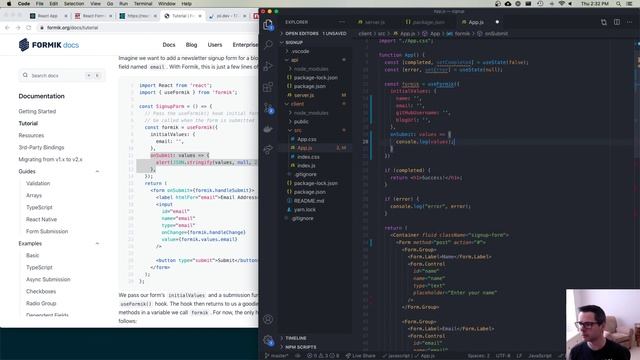Screen dimensions: 640x360
Task: Open index.js in the src folder
Action: point(306,165)
